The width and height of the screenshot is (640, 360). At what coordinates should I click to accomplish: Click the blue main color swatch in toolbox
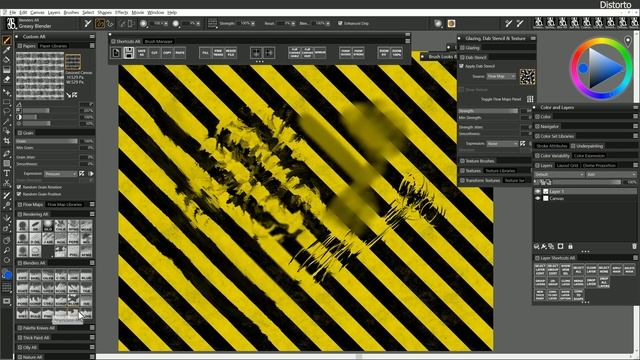(x=7, y=275)
